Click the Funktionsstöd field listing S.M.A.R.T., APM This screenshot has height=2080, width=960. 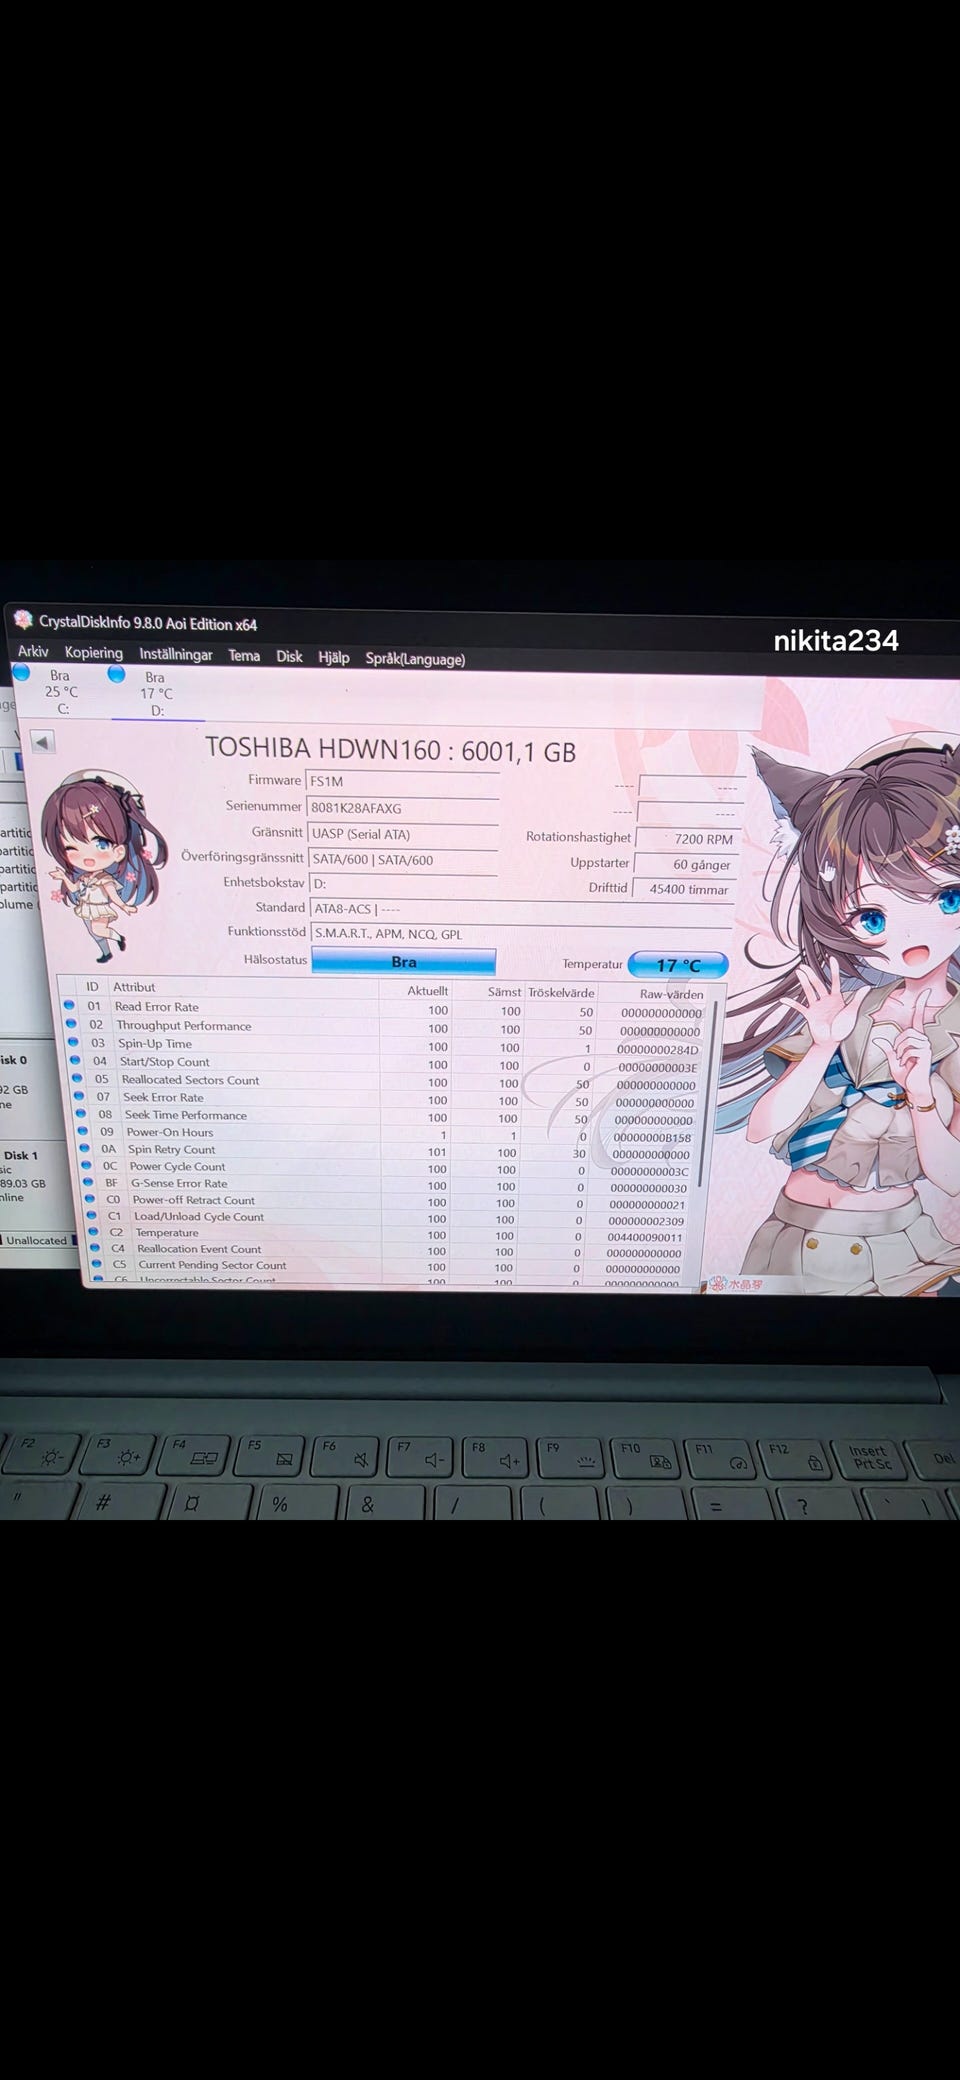coord(521,934)
